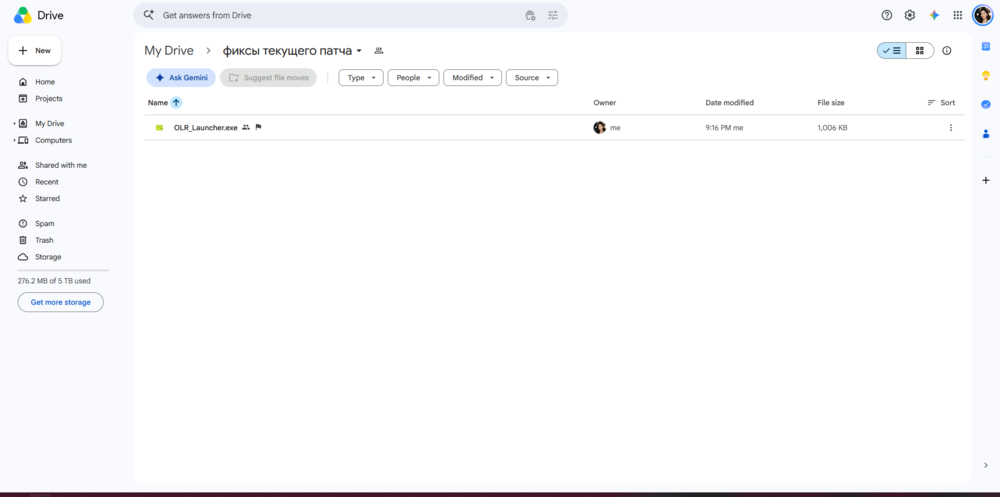1000x497 pixels.
Task: Switch to list layout view
Action: coord(892,50)
